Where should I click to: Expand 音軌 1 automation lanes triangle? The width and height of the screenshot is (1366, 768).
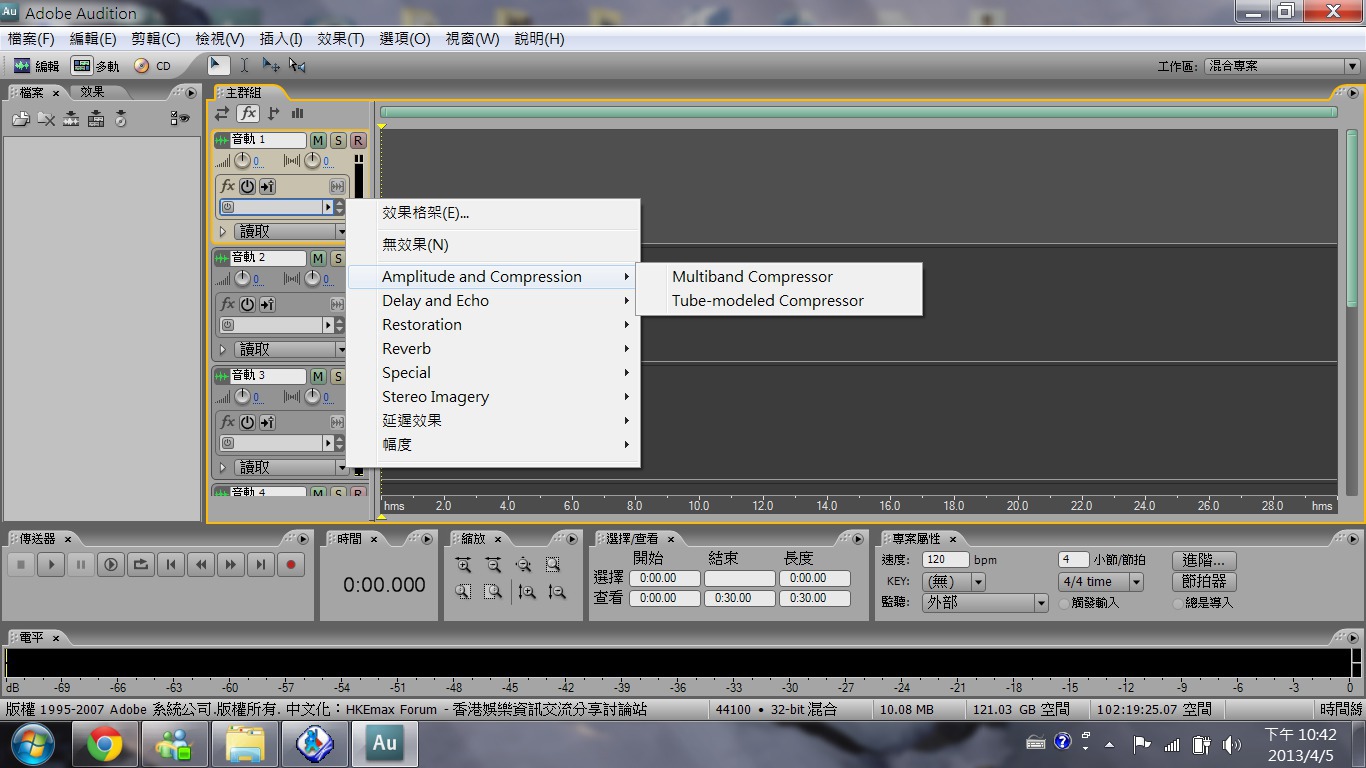(x=222, y=231)
